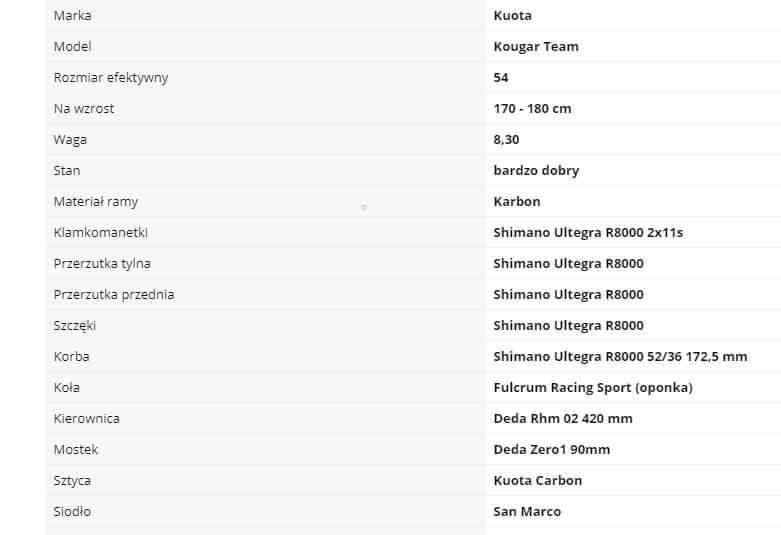Click the bardzo dobry condition value
This screenshot has width=781, height=535.
536,171
